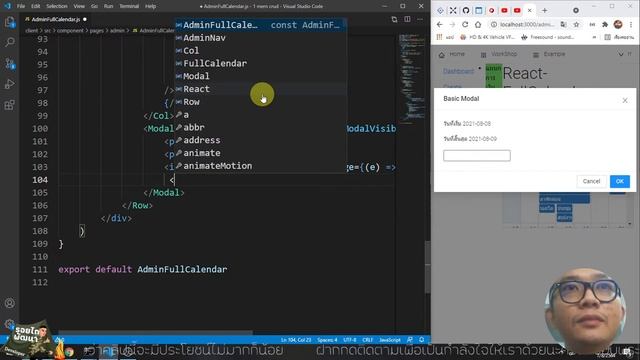Open the Accounts menu in activity bar
The height and width of the screenshot is (360, 640).
[9, 303]
